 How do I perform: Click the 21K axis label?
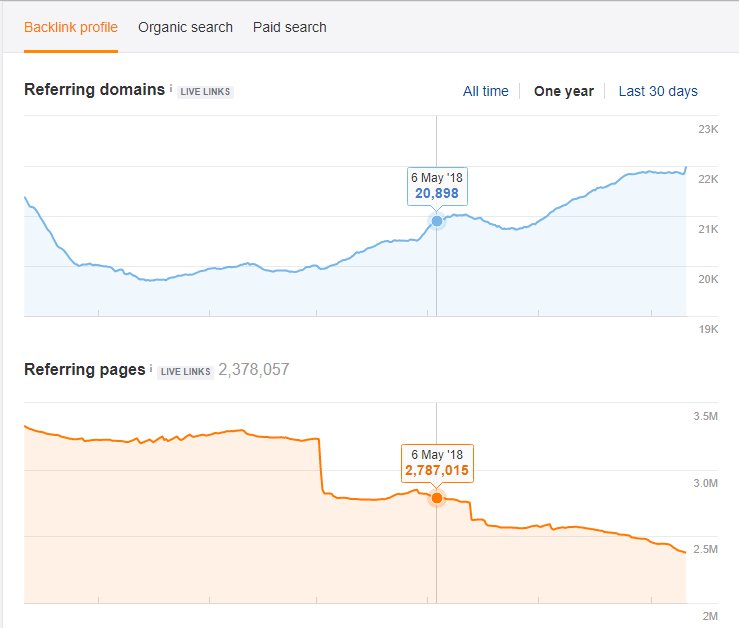tap(708, 229)
